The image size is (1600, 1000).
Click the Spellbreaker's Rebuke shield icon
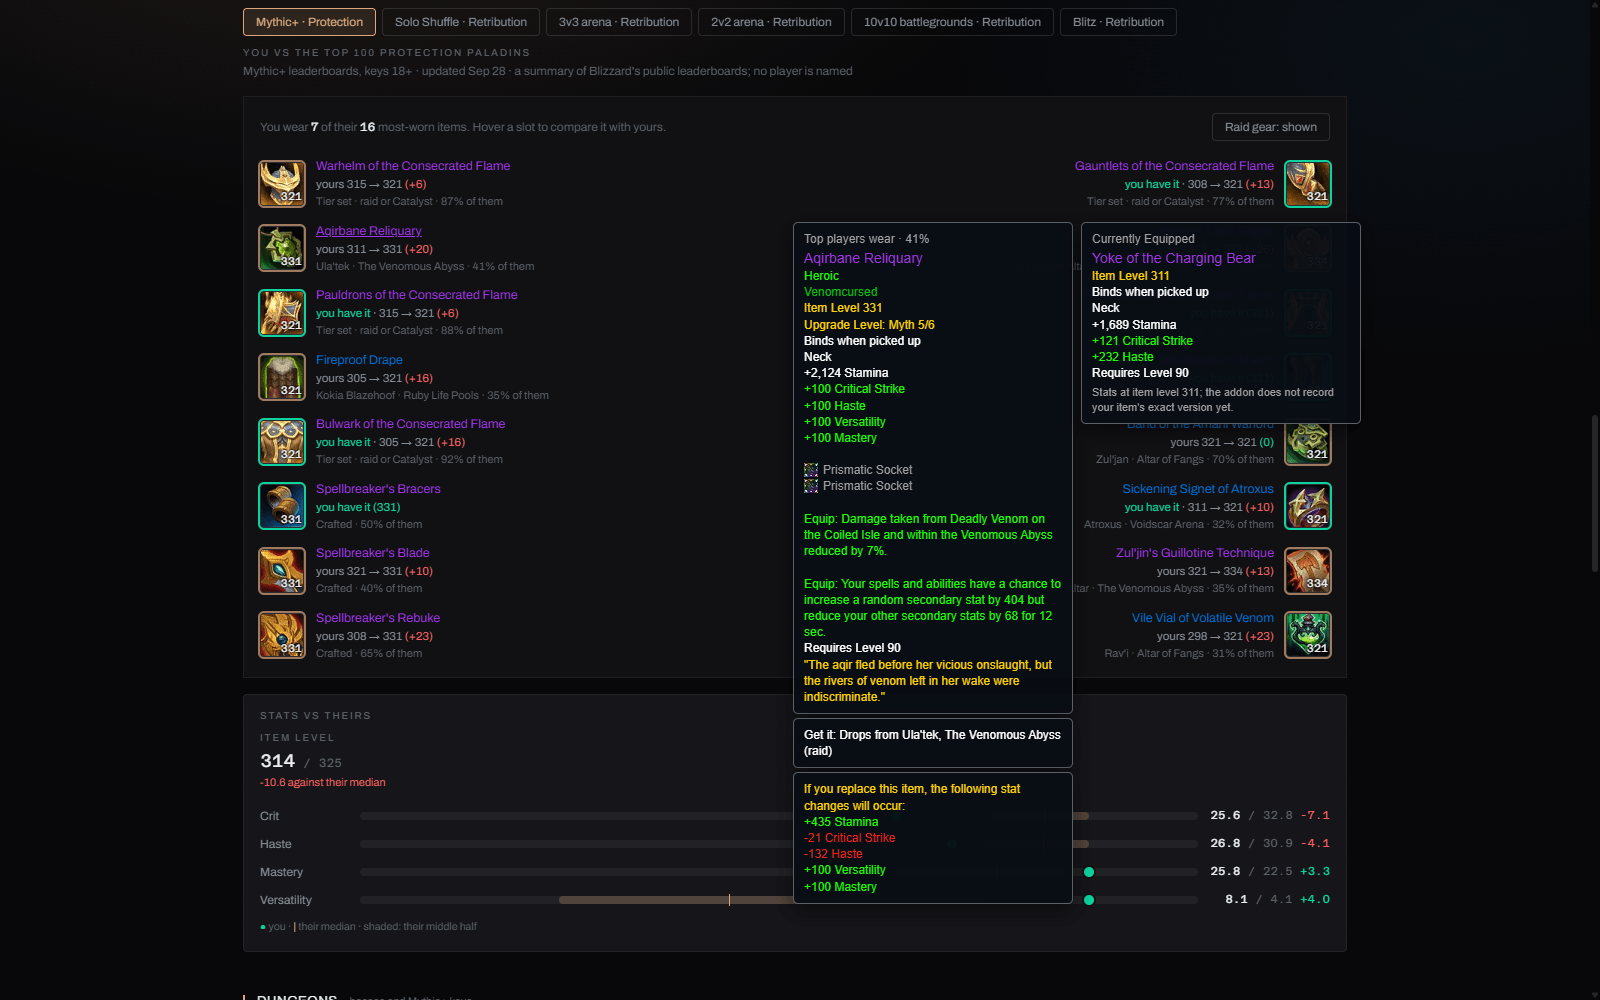click(x=282, y=635)
